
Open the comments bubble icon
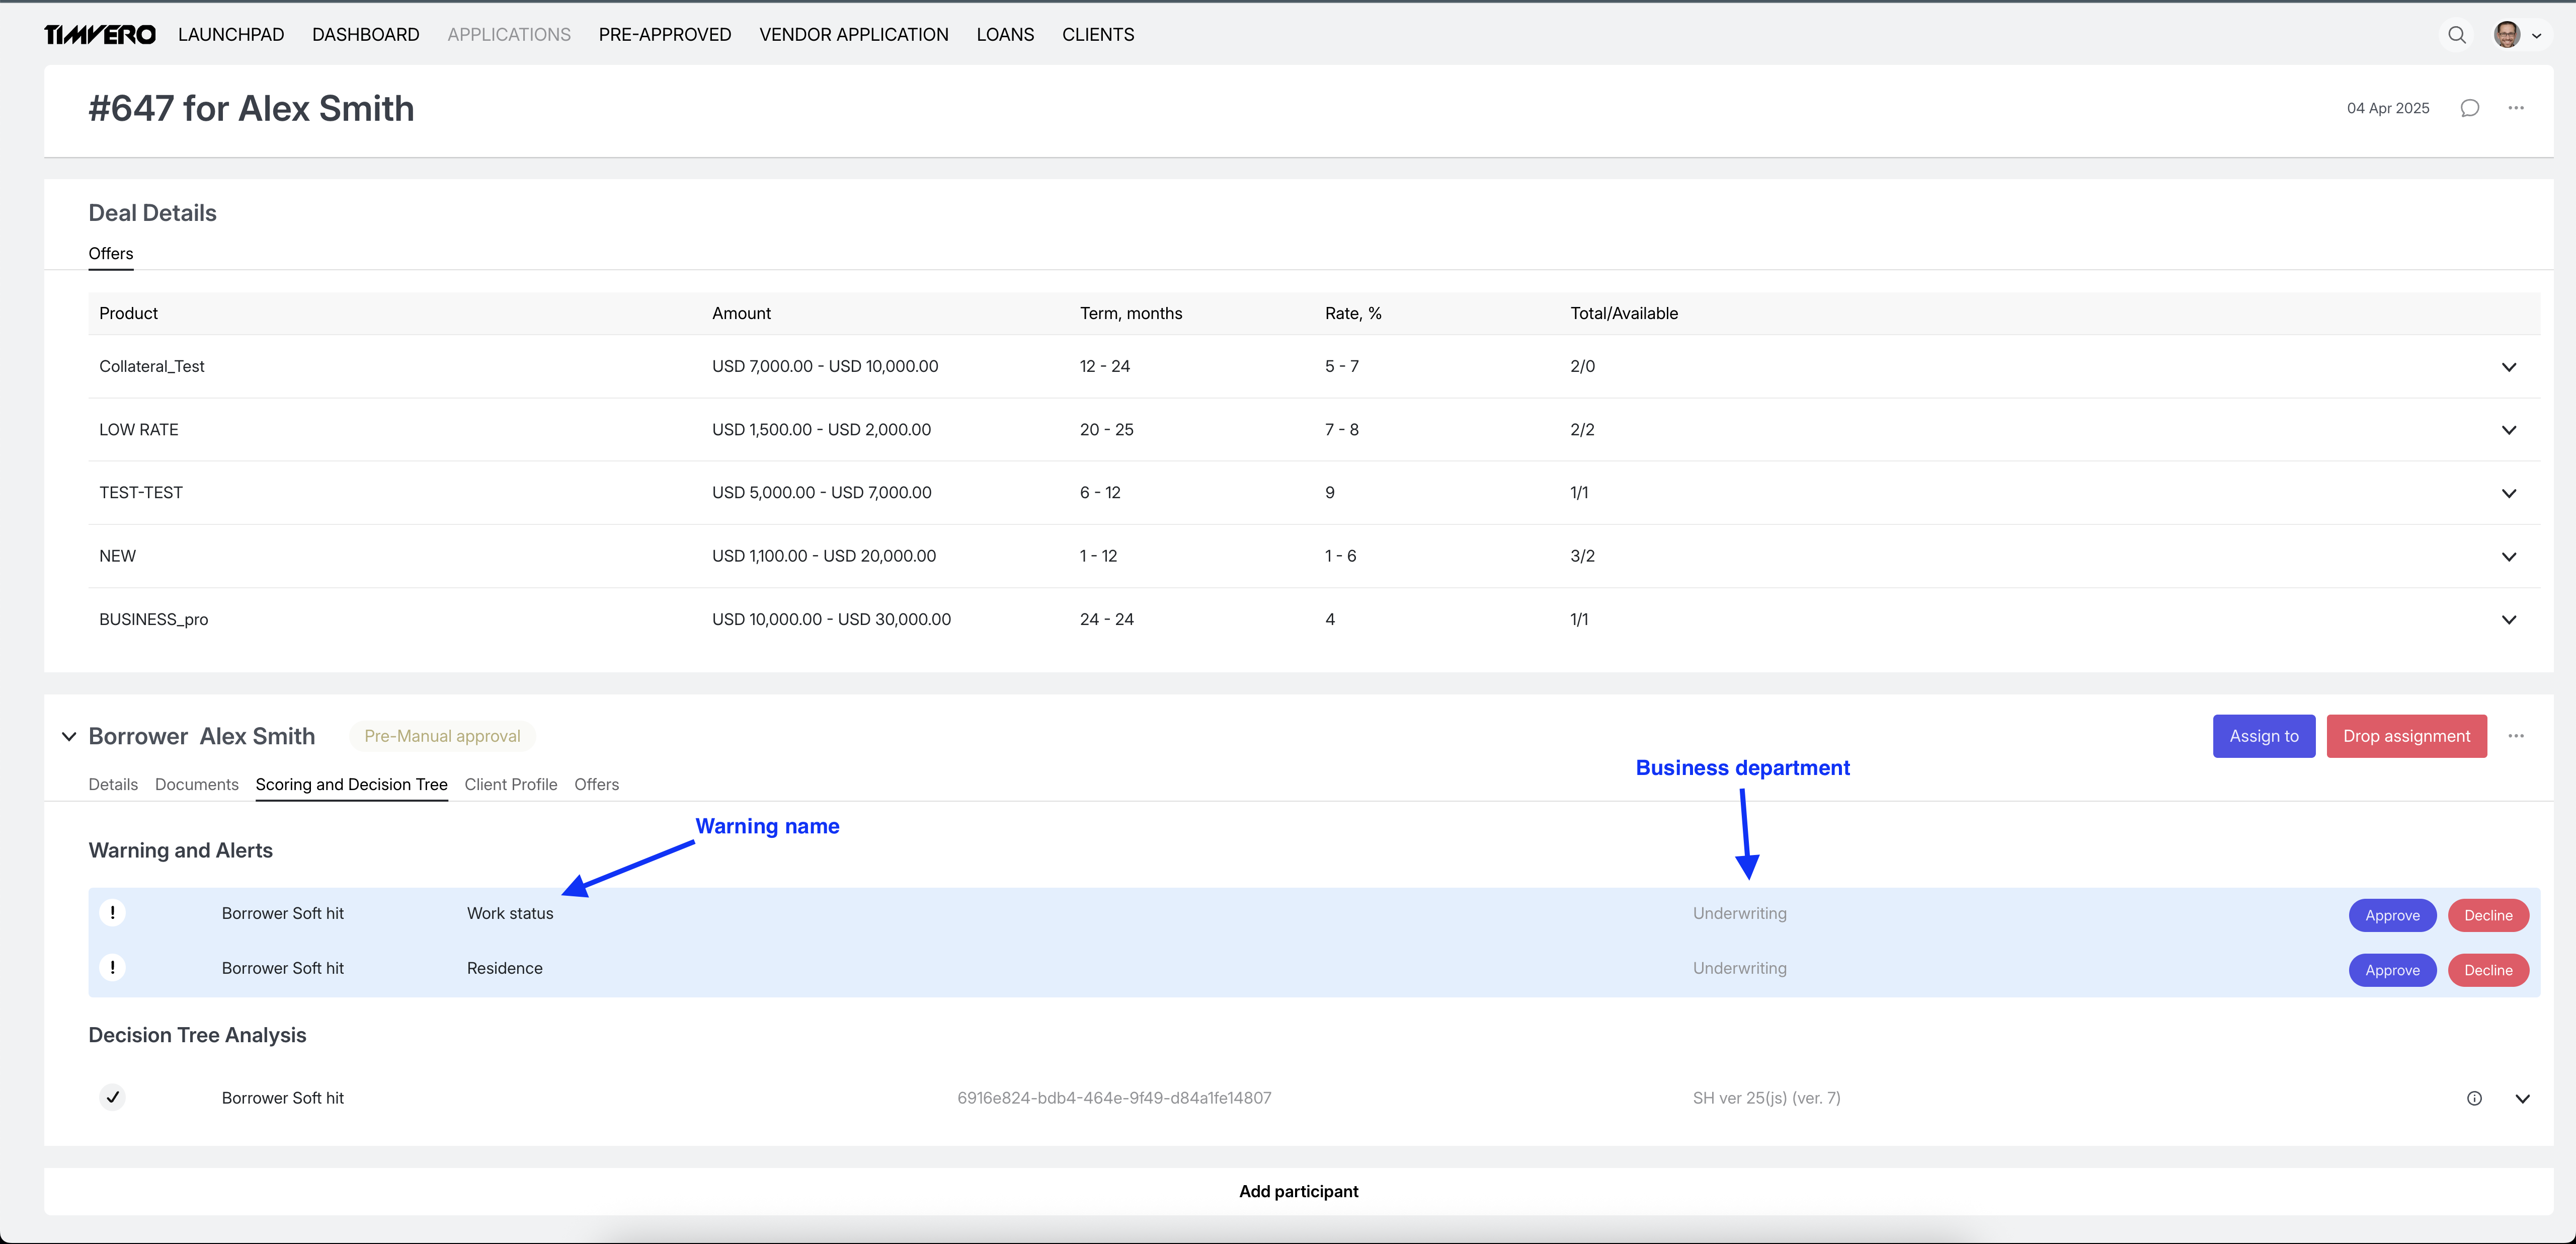point(2469,108)
